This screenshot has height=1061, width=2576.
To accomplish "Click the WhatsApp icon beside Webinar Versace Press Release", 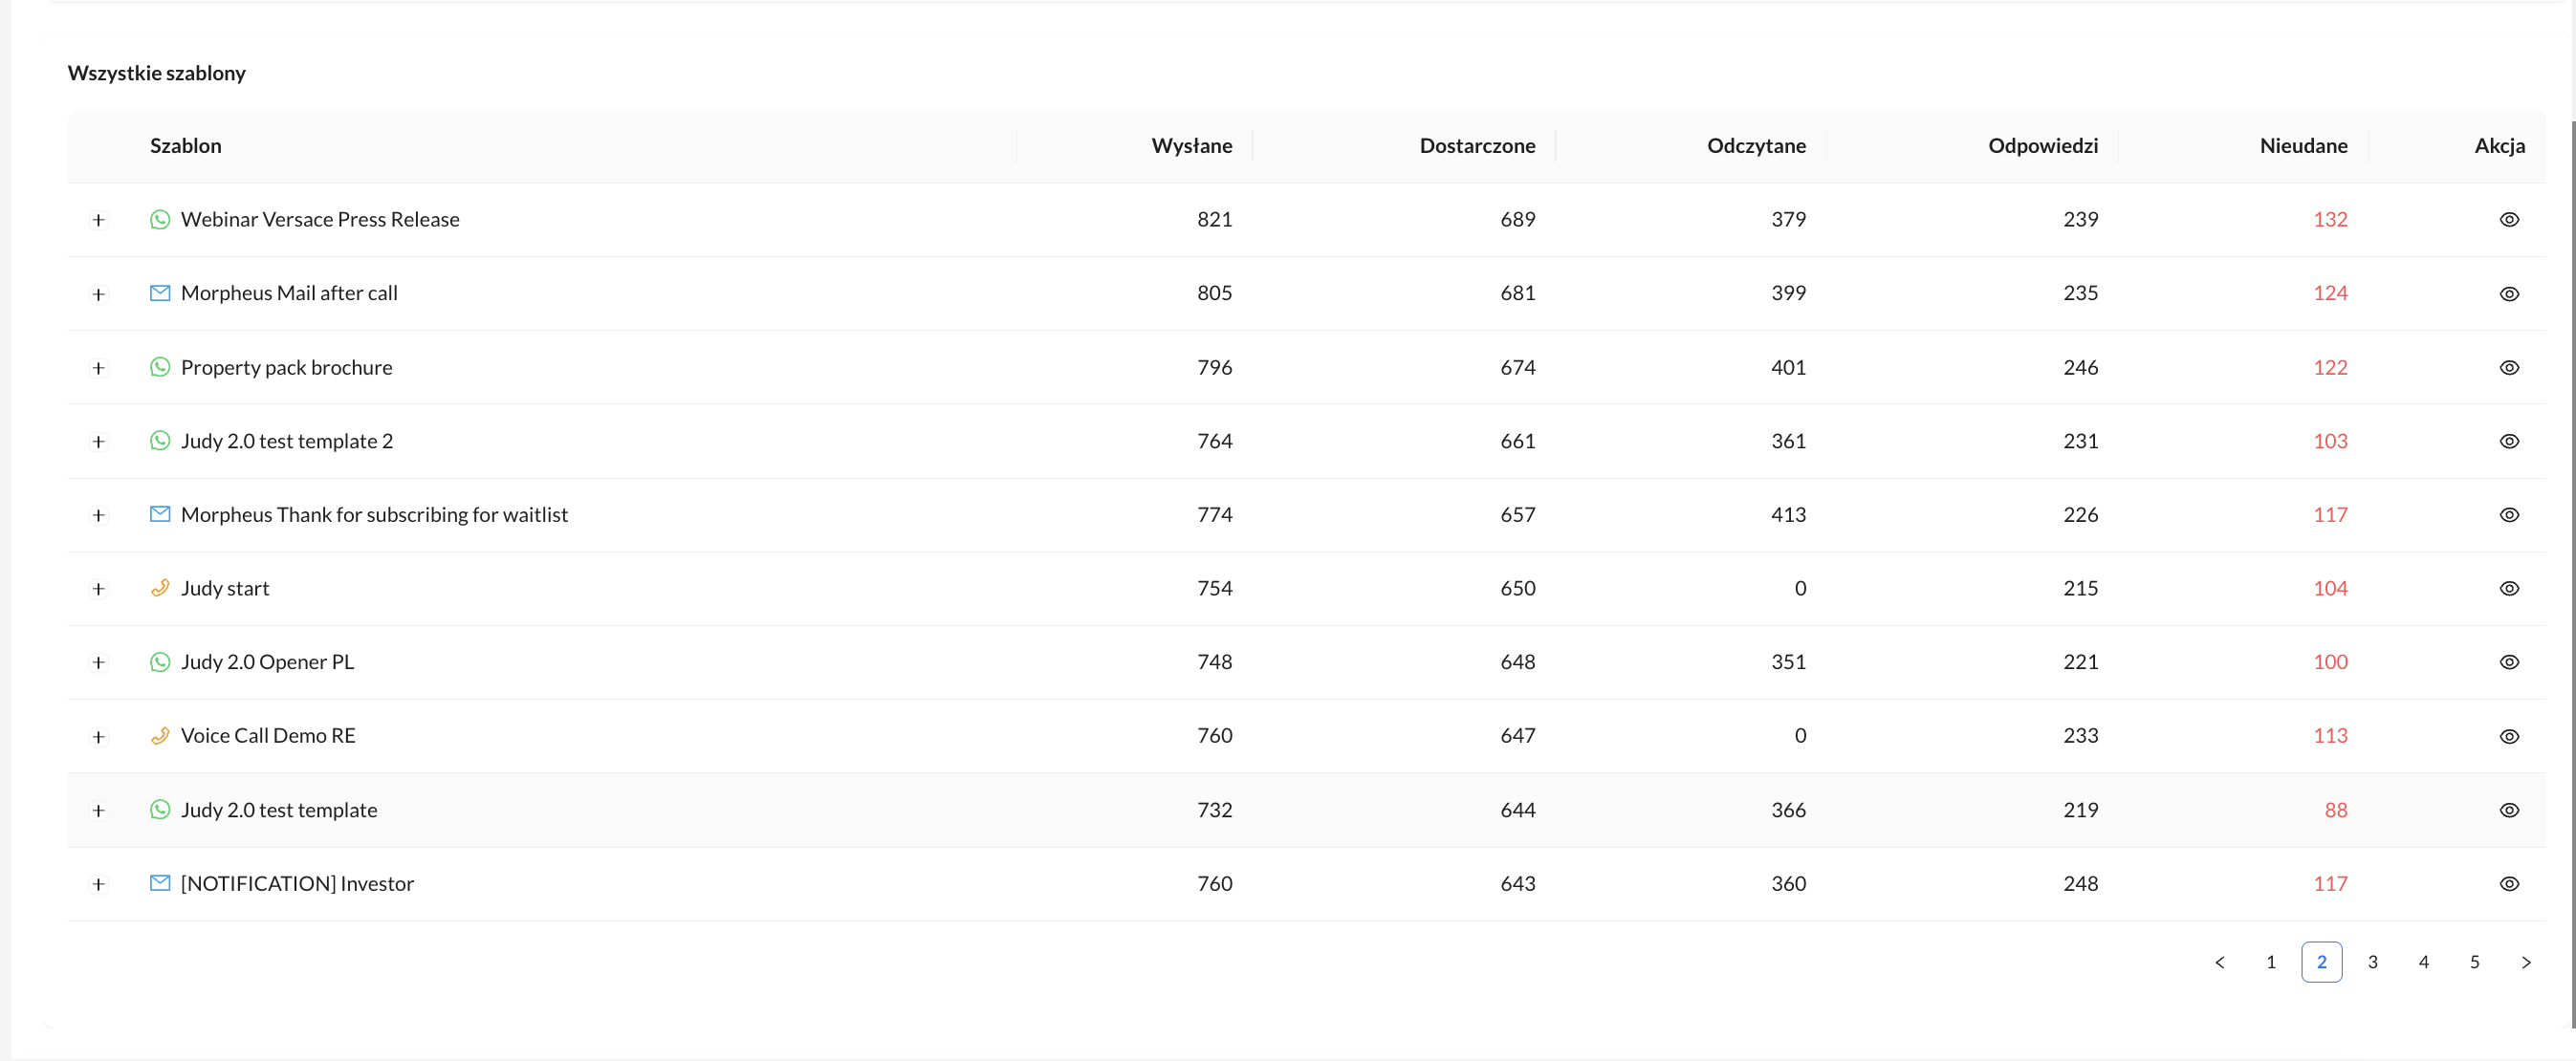I will (x=160, y=219).
